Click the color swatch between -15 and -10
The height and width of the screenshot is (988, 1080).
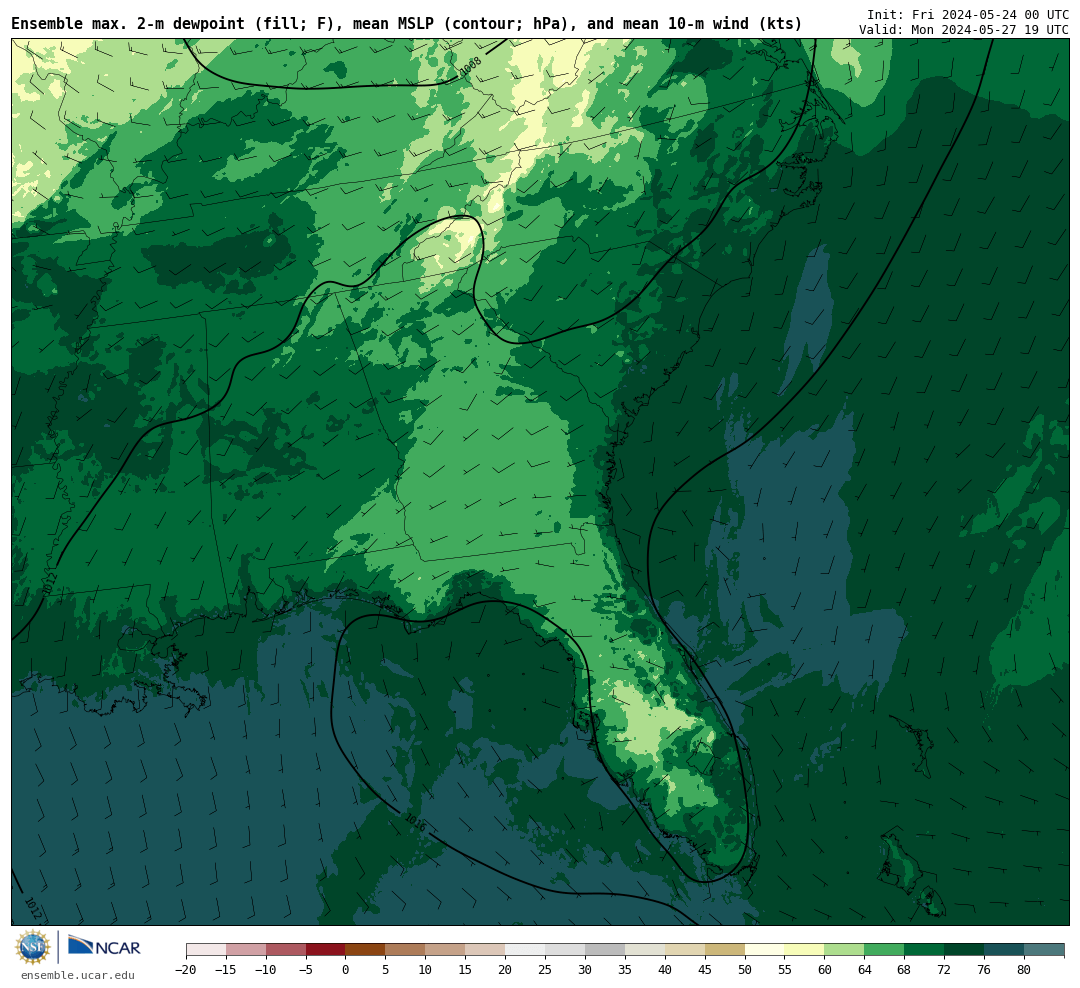[x=246, y=950]
